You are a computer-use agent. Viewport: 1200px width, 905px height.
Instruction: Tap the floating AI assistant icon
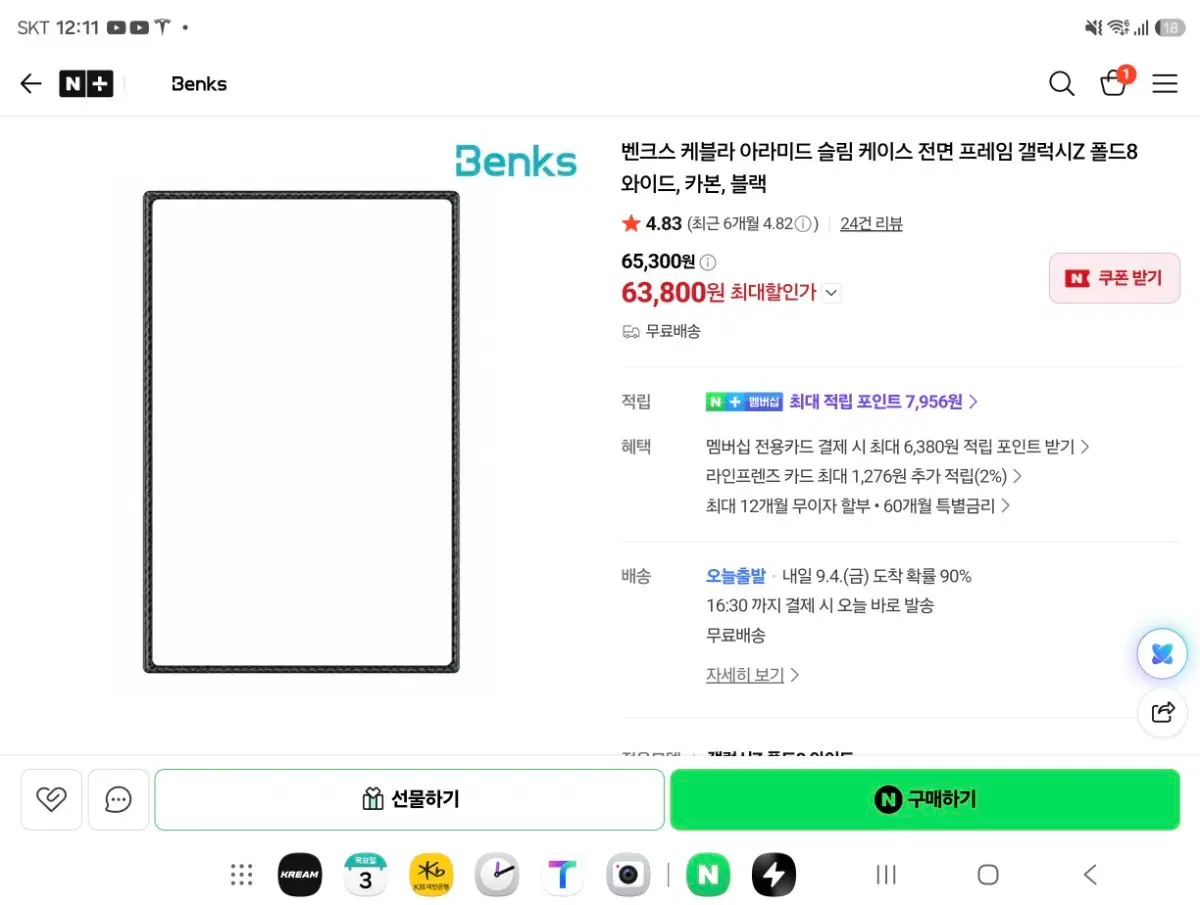[x=1162, y=655]
